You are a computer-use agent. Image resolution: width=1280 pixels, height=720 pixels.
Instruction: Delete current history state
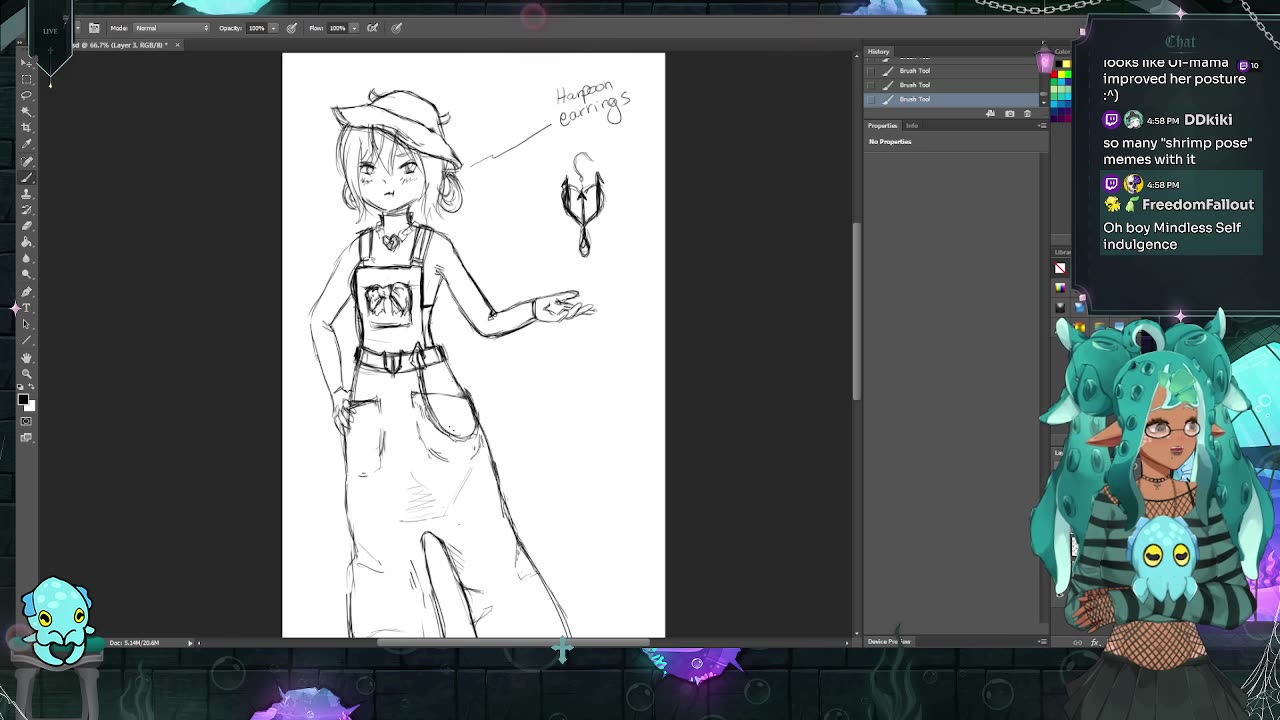(1027, 114)
